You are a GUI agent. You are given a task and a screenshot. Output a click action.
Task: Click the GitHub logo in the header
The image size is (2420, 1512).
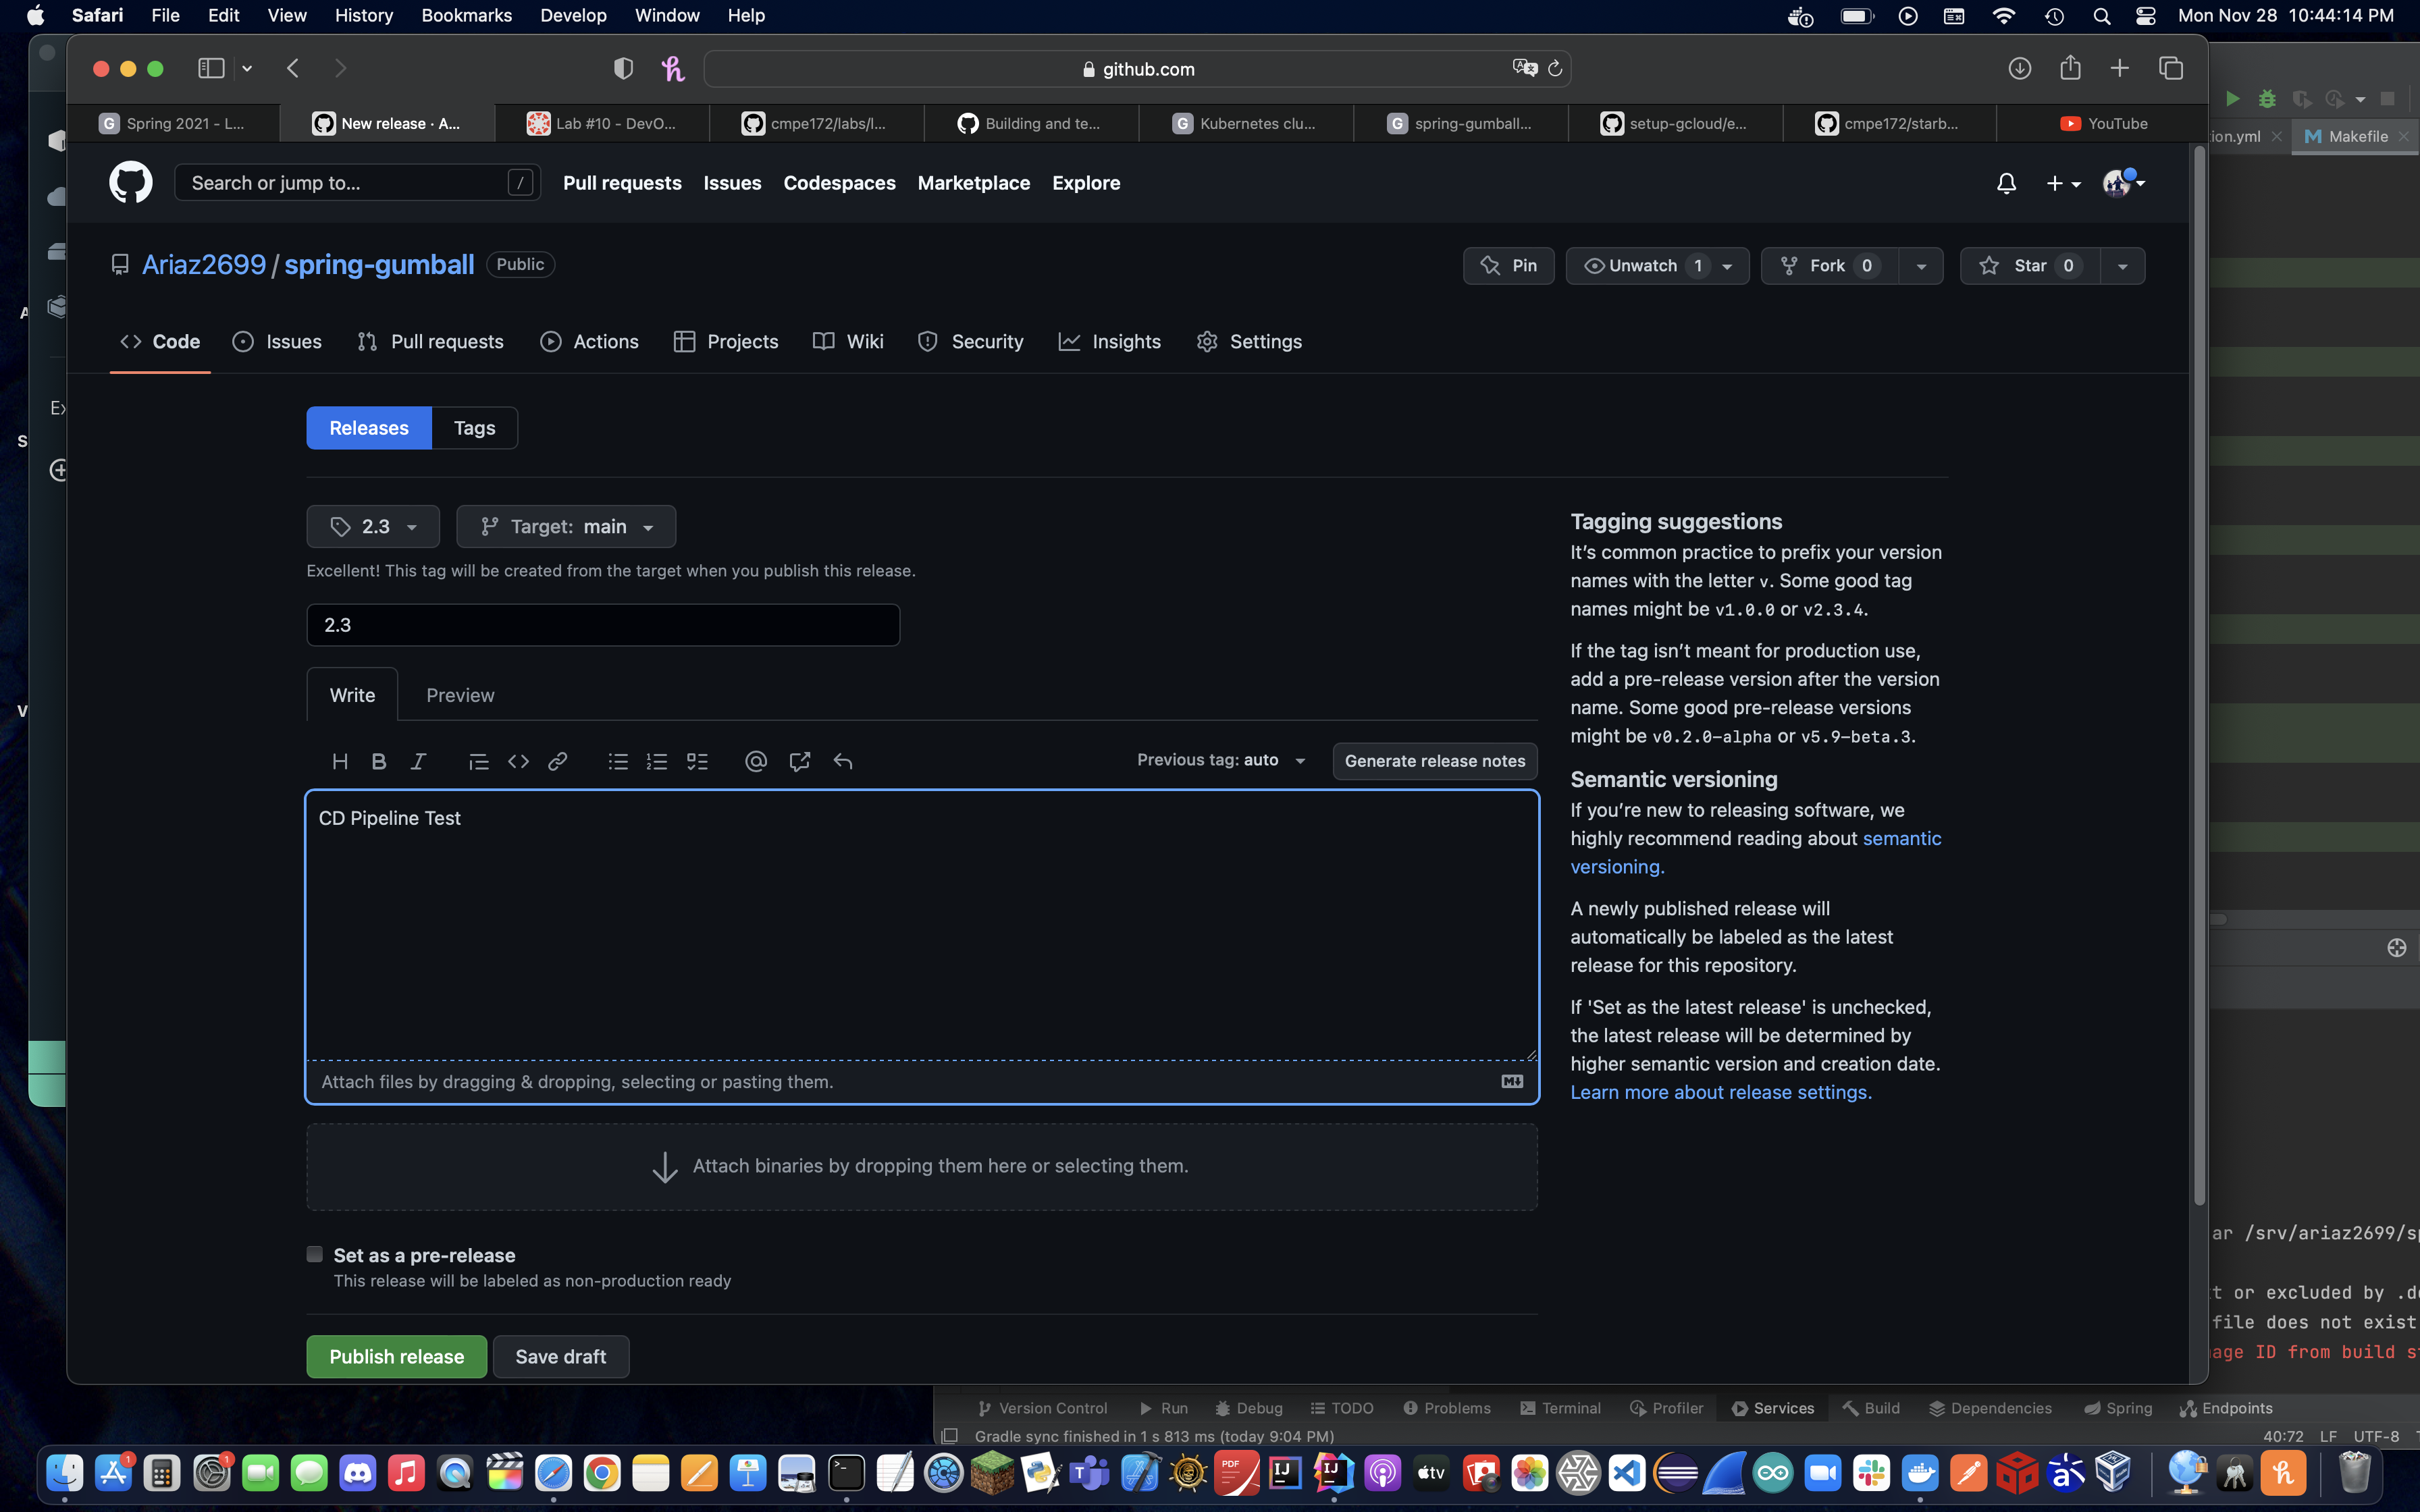click(130, 182)
